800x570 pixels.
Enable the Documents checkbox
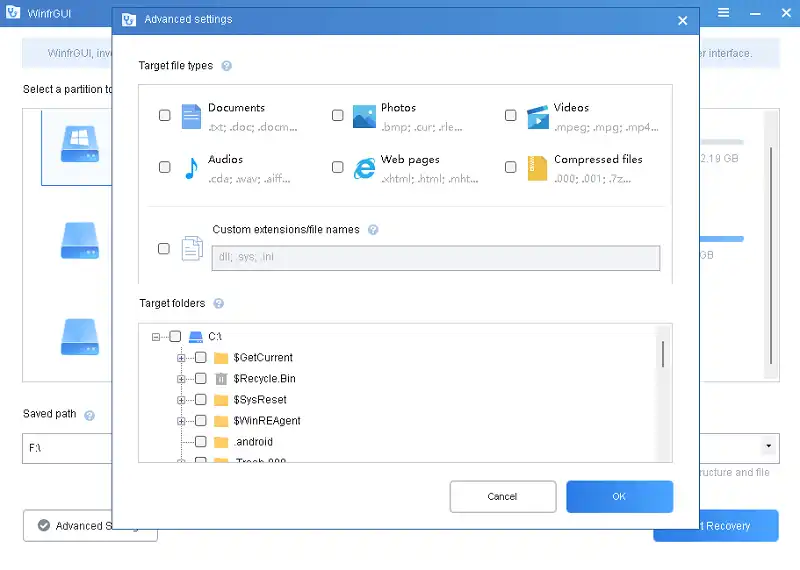pos(165,116)
